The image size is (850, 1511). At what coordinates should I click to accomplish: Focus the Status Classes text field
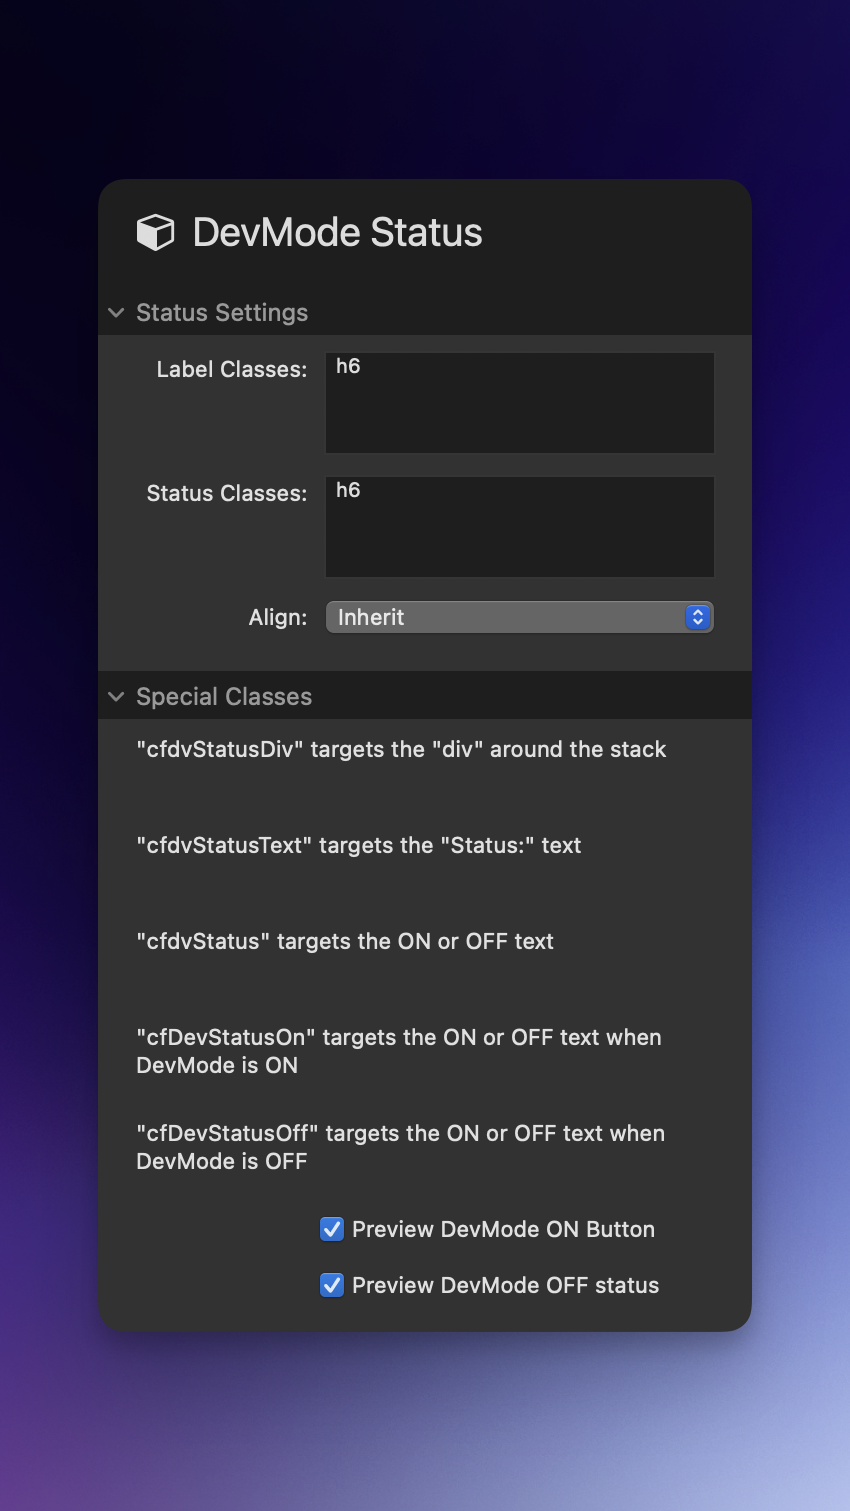[x=519, y=527]
